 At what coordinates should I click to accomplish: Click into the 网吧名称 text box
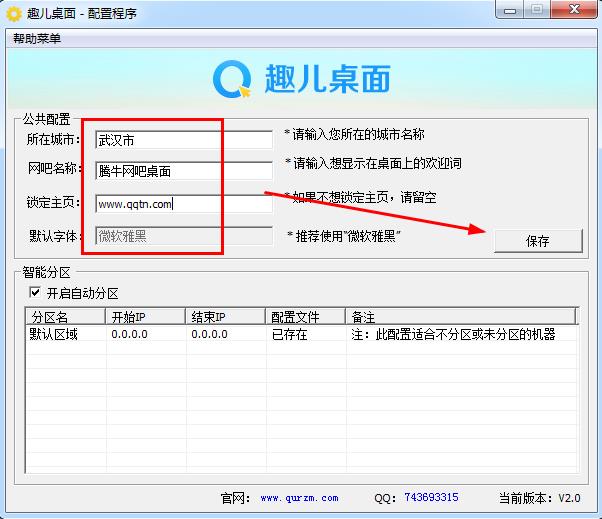(183, 171)
